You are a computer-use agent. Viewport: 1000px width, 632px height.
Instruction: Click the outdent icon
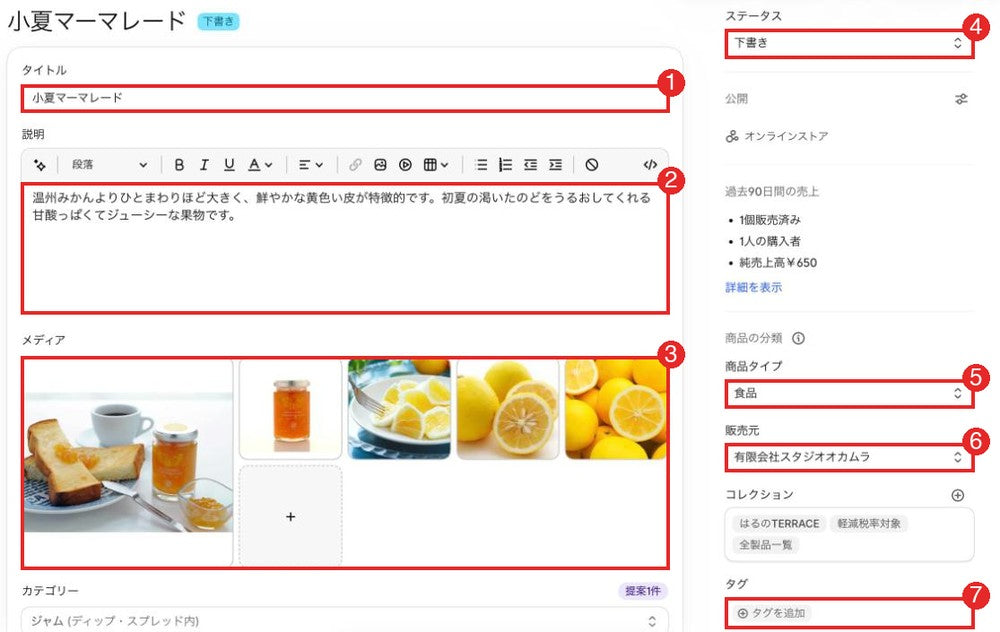(531, 165)
